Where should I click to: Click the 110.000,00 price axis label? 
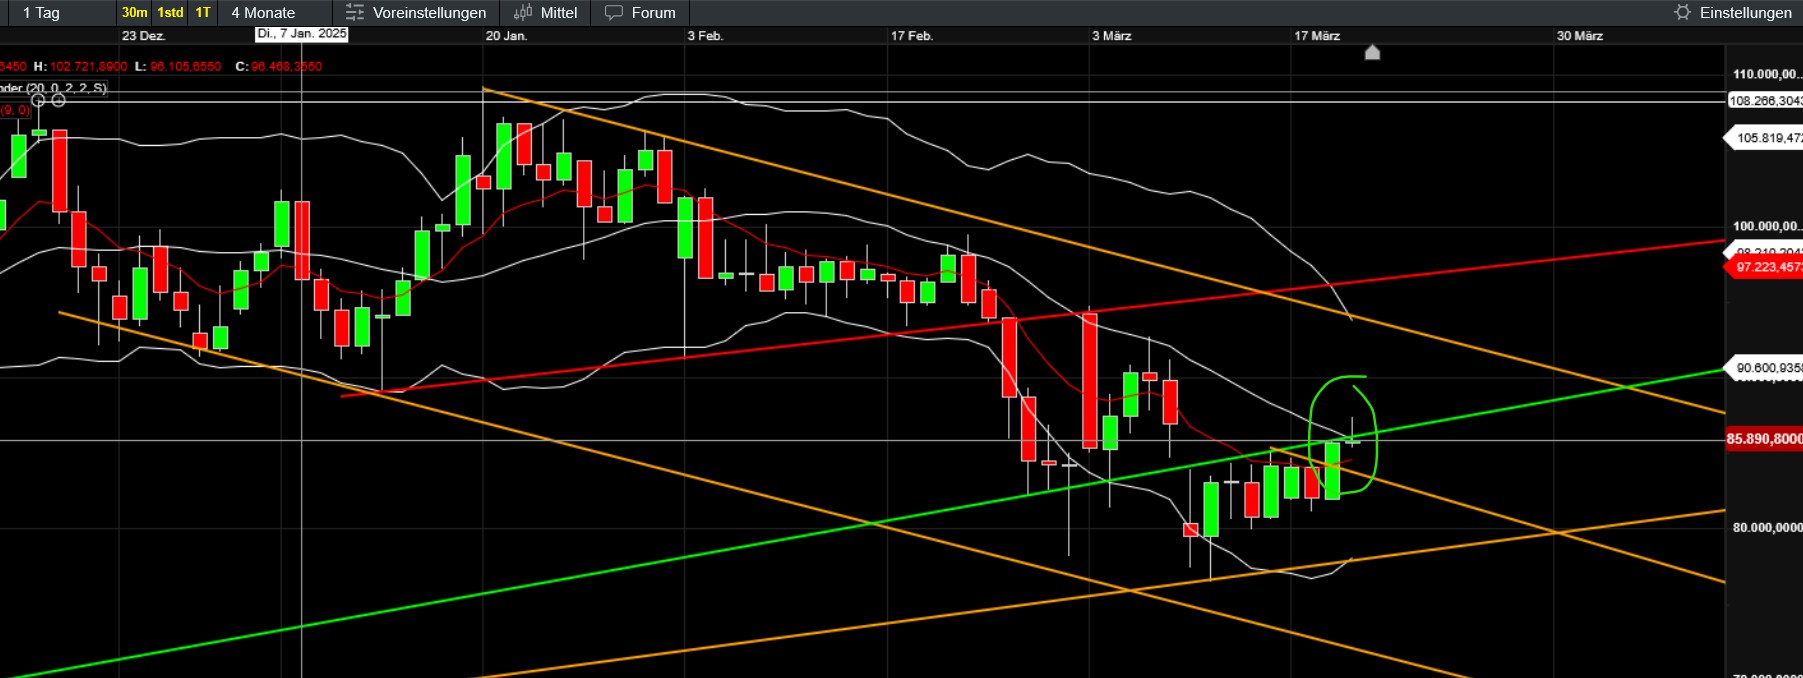(x=1767, y=74)
